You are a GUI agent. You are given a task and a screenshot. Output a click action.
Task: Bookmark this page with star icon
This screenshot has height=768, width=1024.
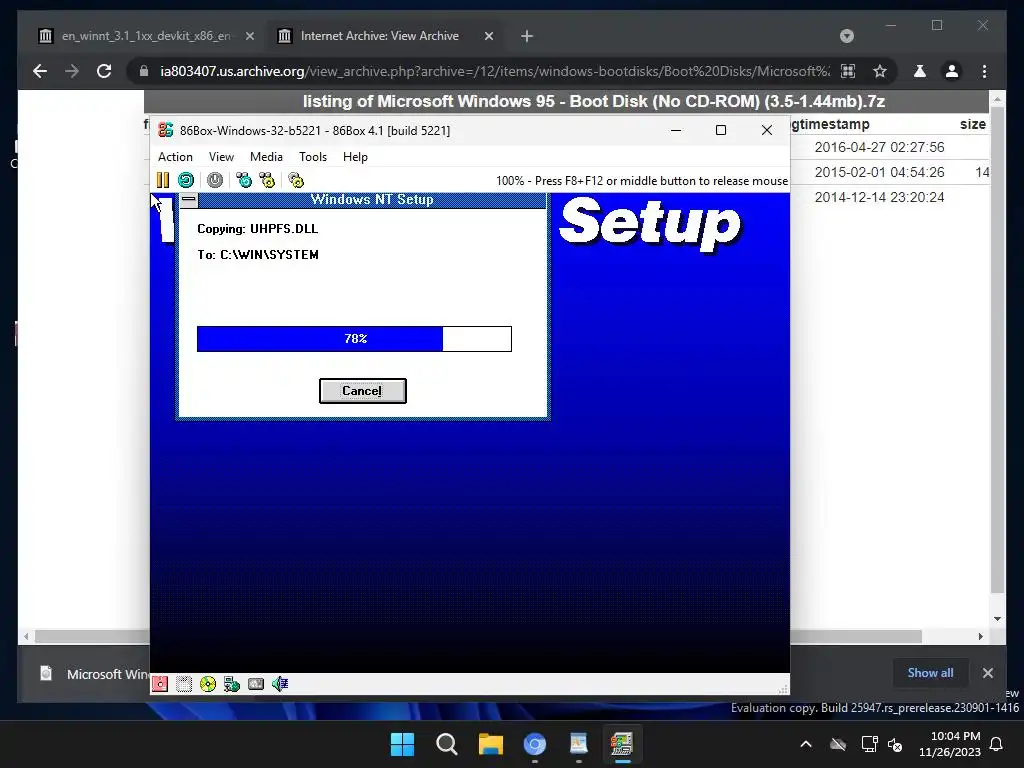coord(880,71)
